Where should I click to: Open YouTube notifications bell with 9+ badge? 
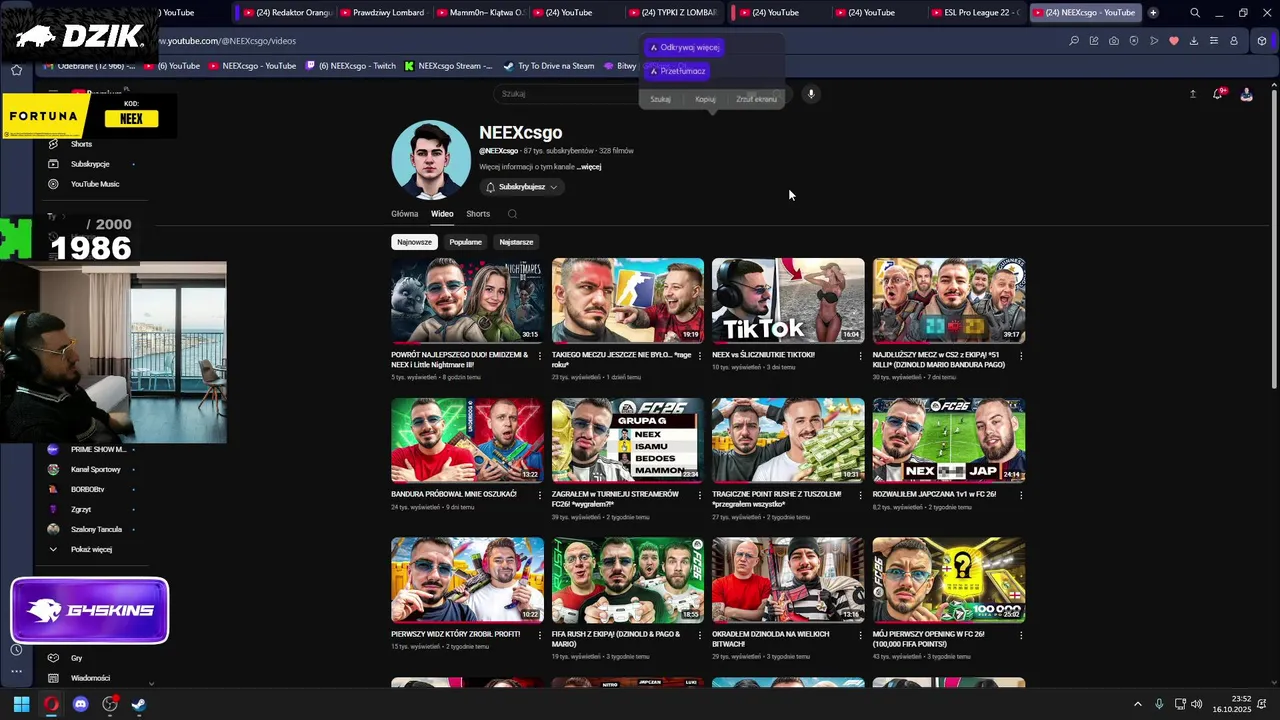click(x=1218, y=93)
